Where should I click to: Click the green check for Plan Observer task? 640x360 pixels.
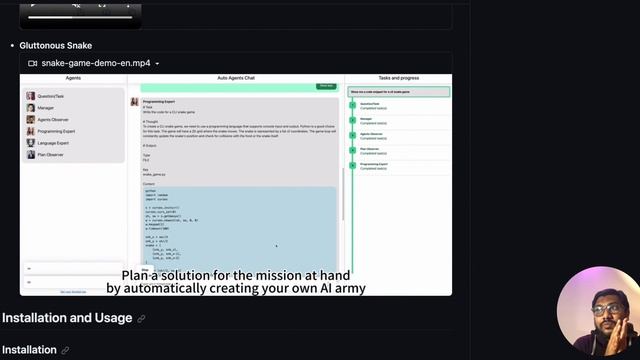coord(353,150)
